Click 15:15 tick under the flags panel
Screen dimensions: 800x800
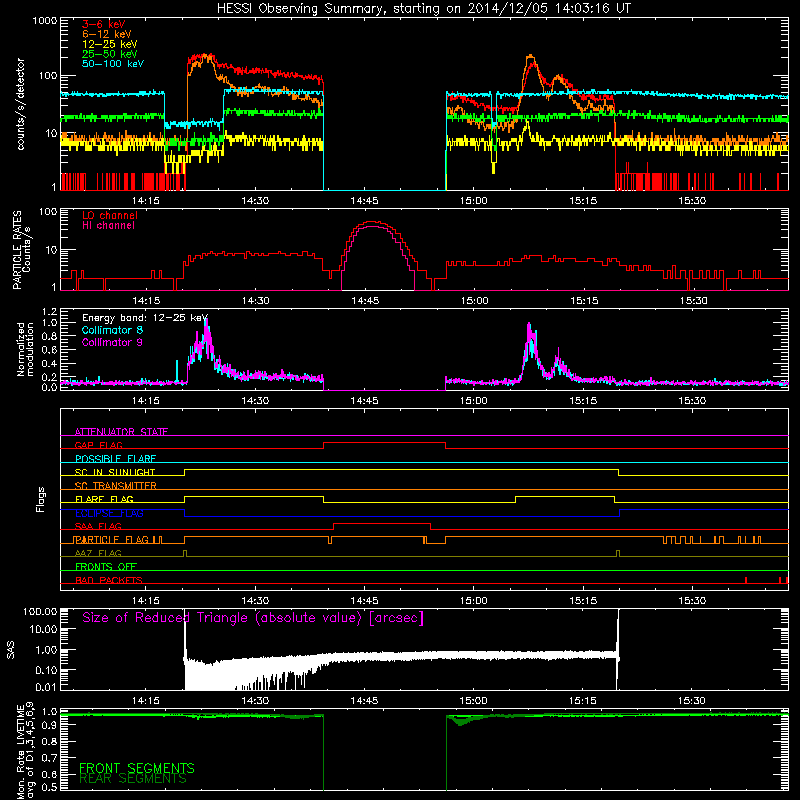pos(583,601)
